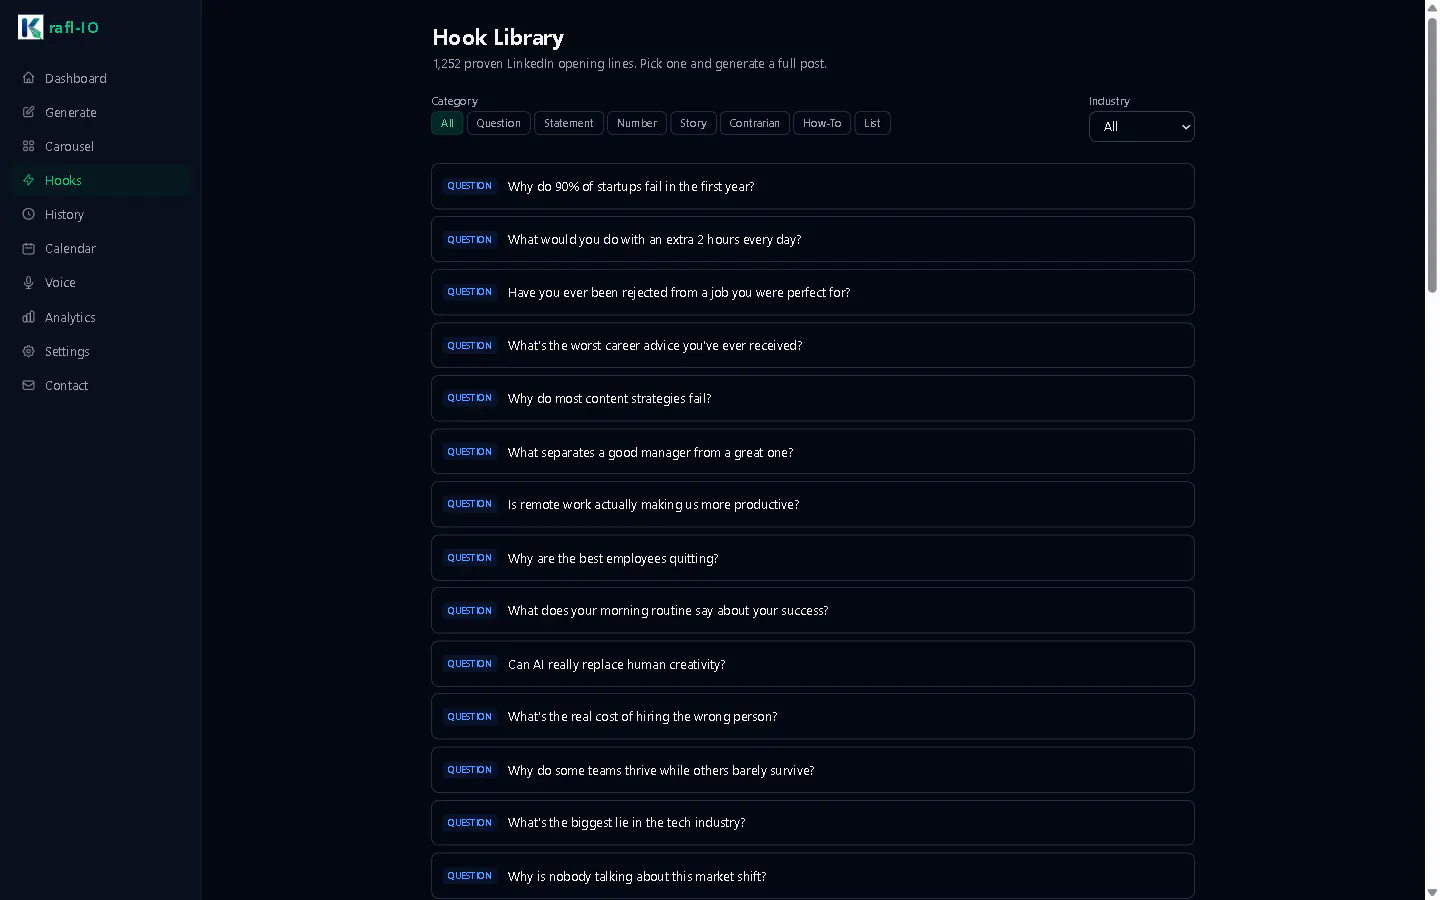Choose the morning routine hook

coord(813,610)
